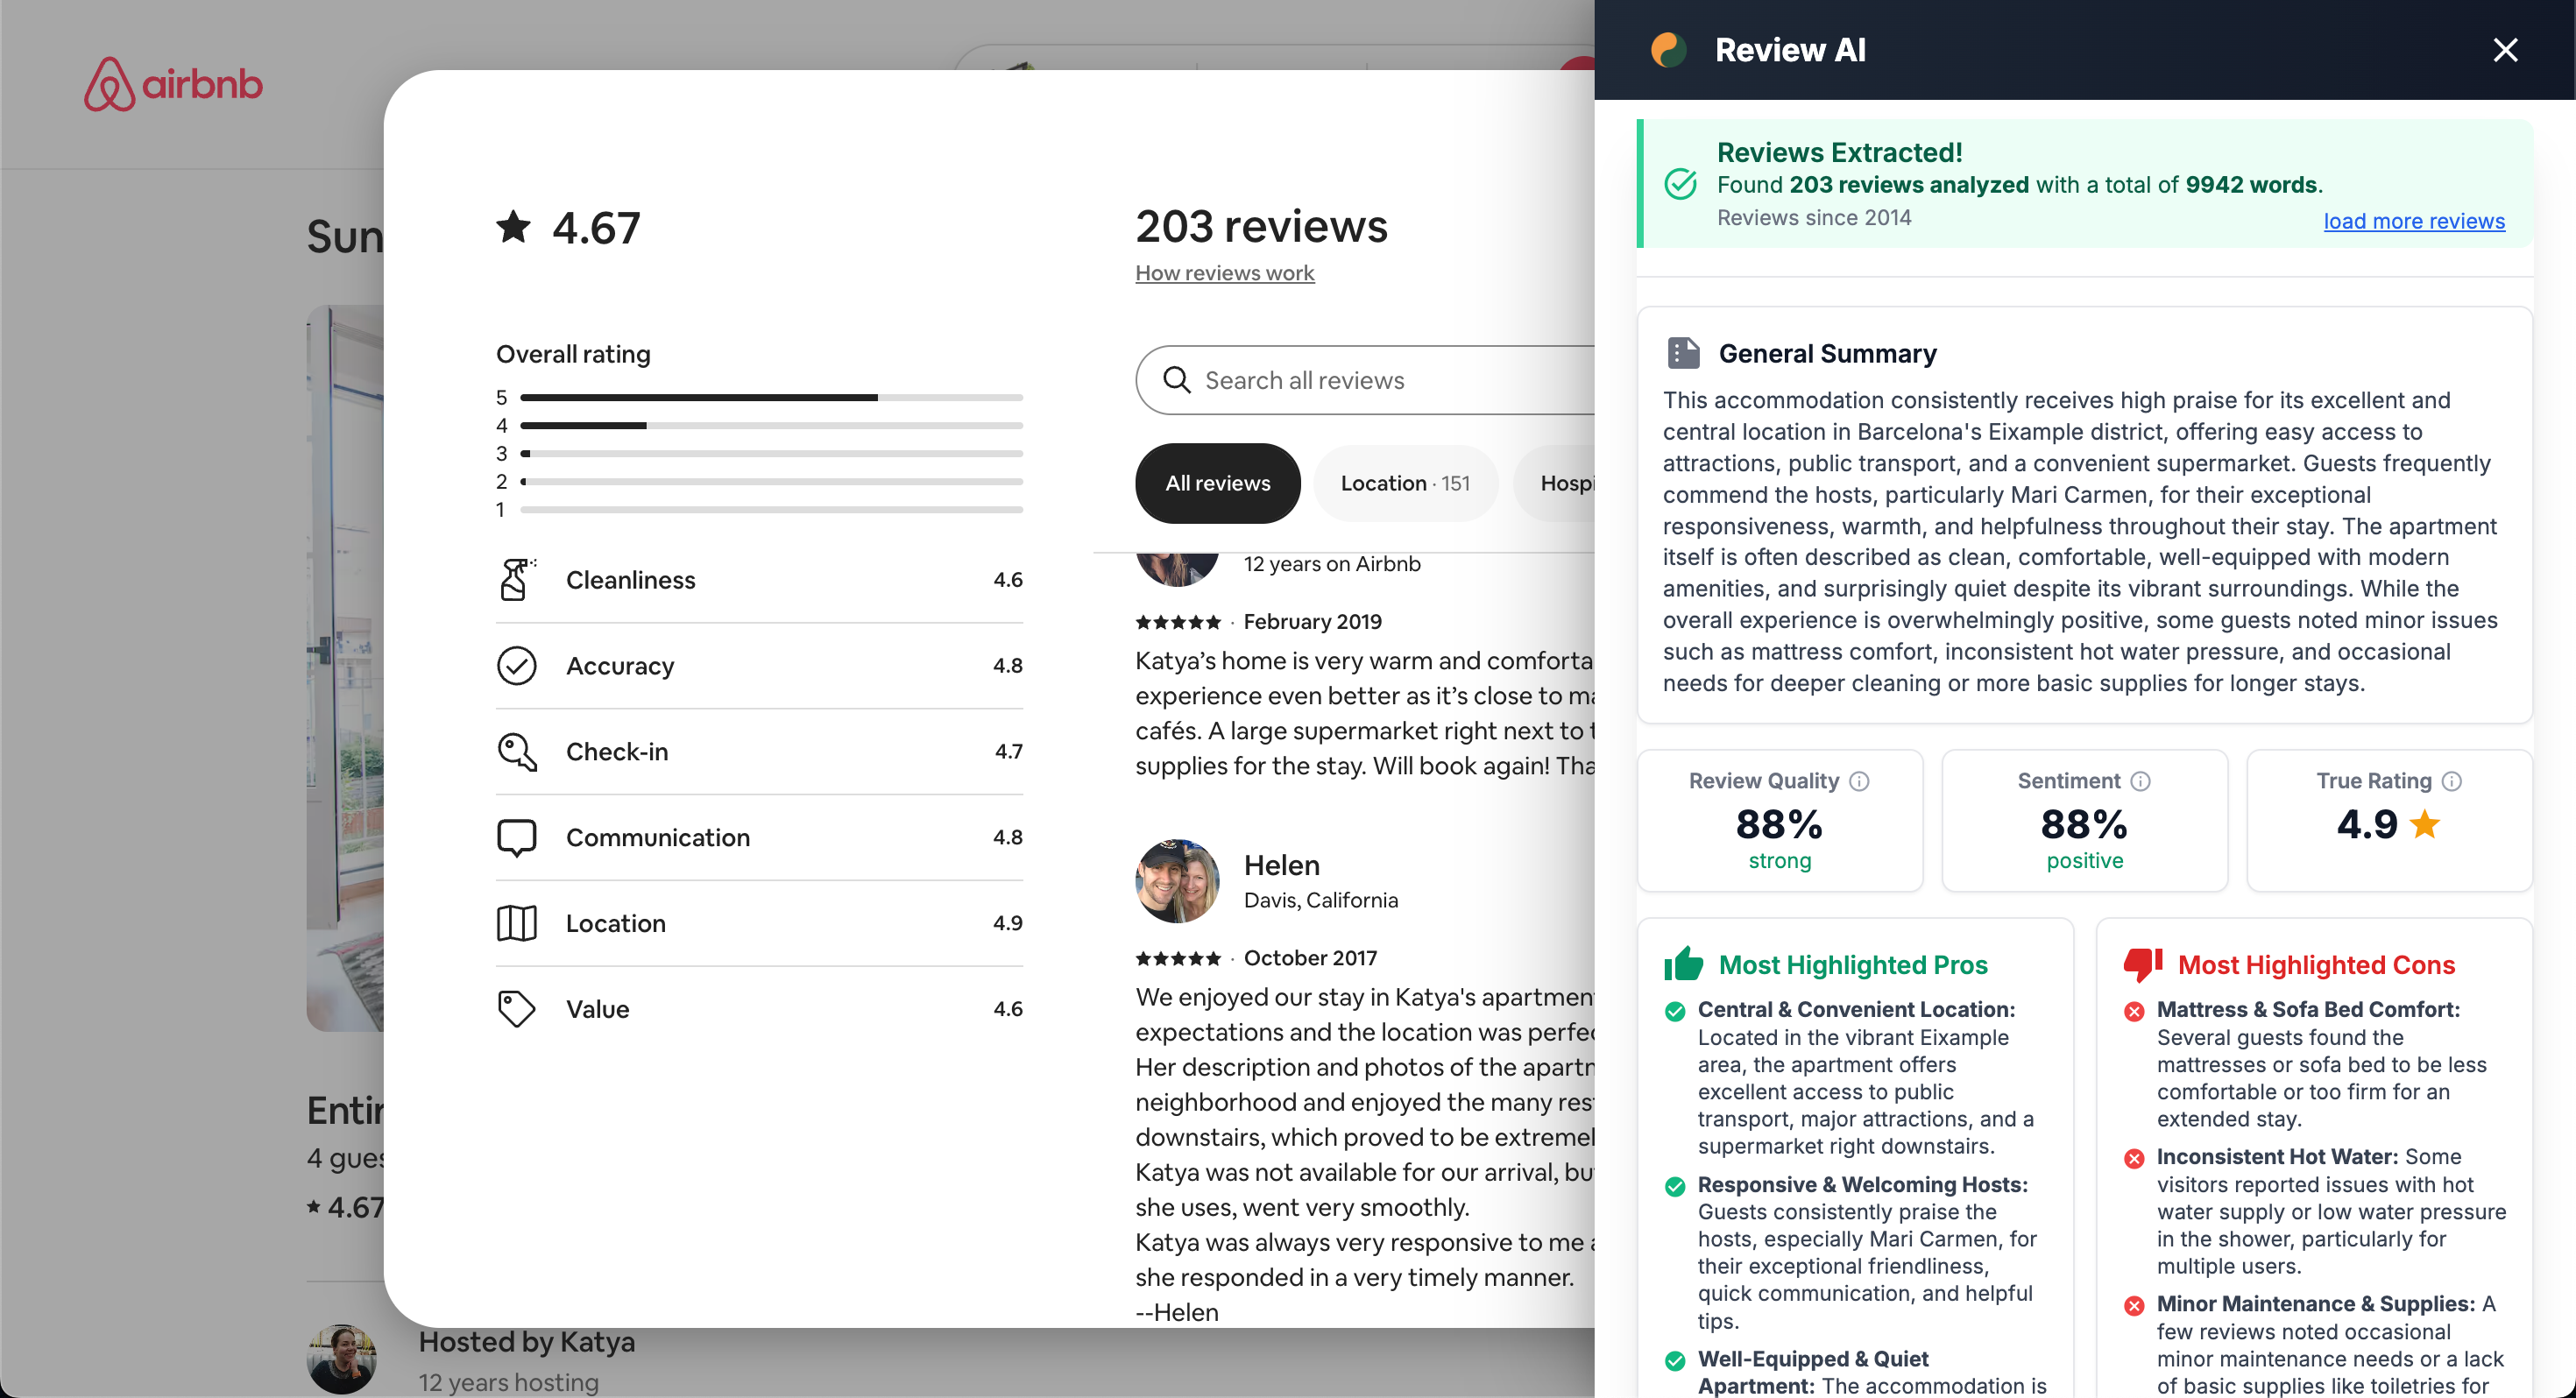Click the Cleanliness spray bottle icon
2576x1398 pixels.
point(516,579)
